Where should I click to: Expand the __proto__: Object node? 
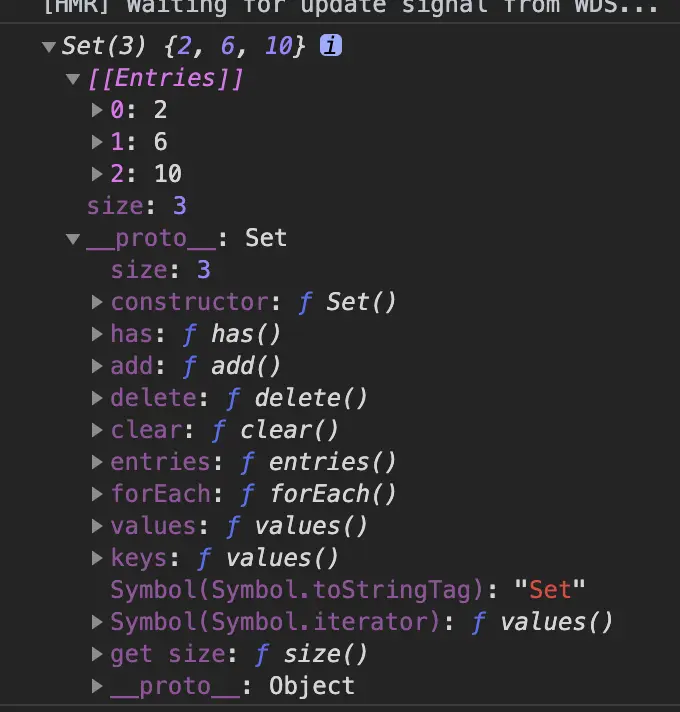pos(97,686)
